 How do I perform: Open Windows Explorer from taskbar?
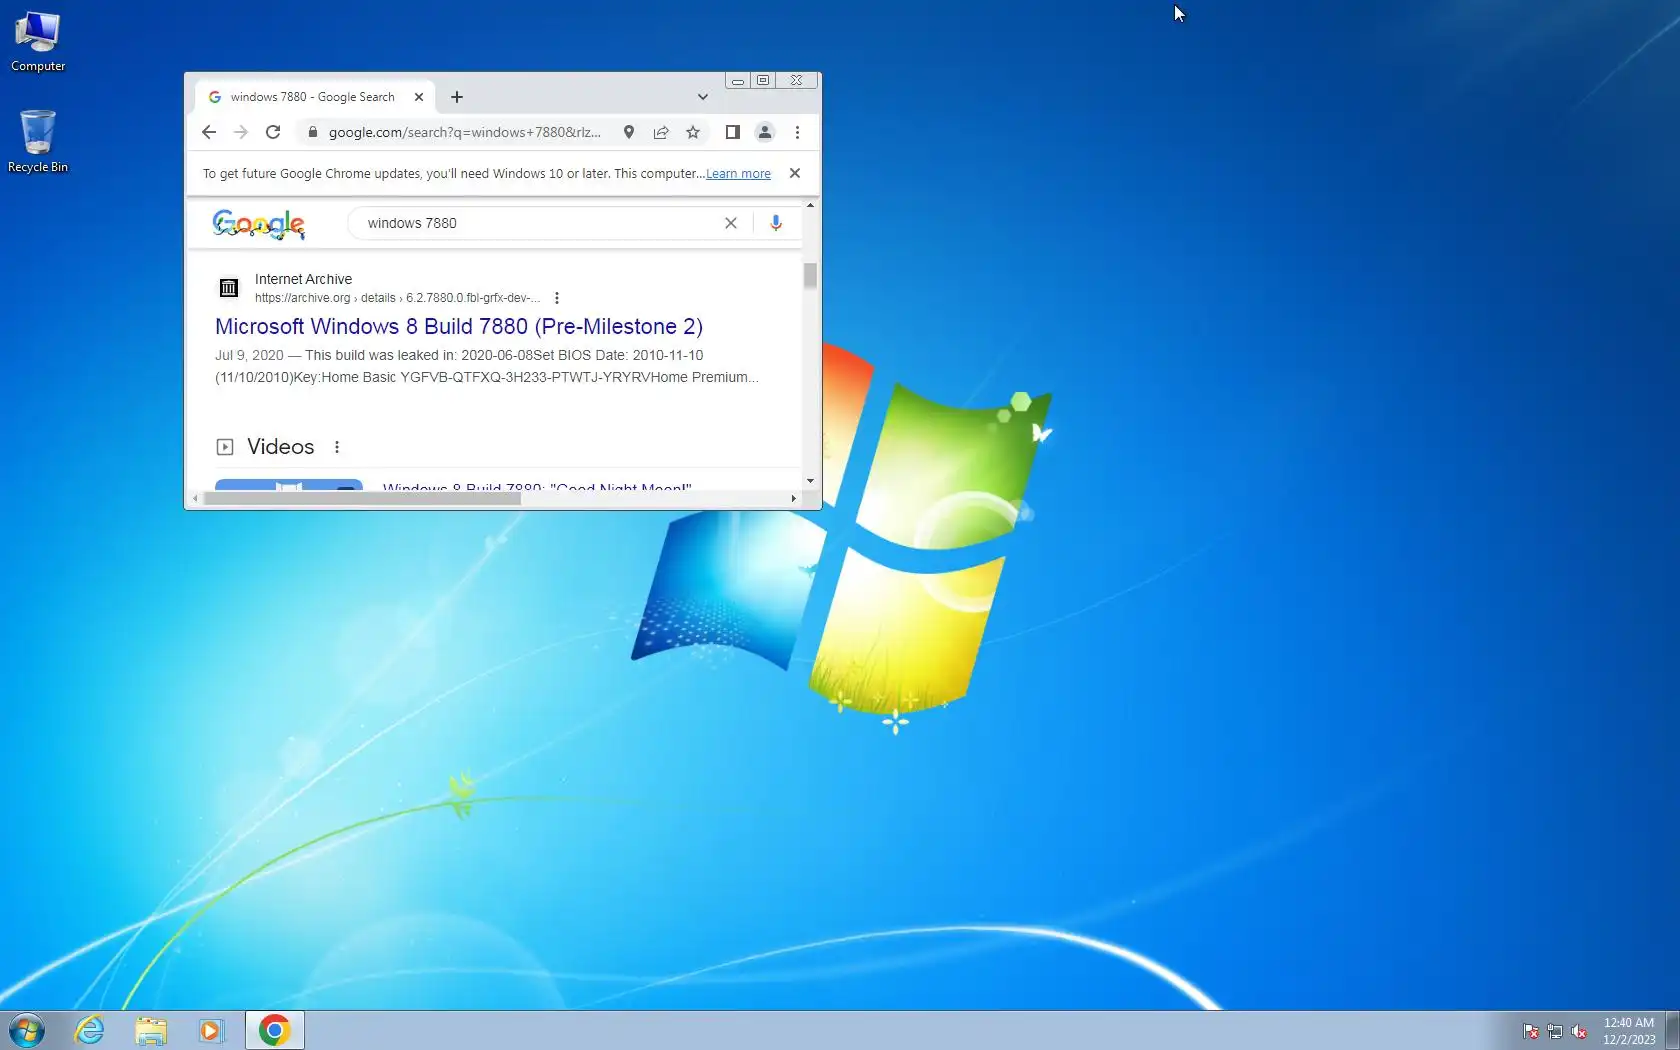pyautogui.click(x=151, y=1030)
